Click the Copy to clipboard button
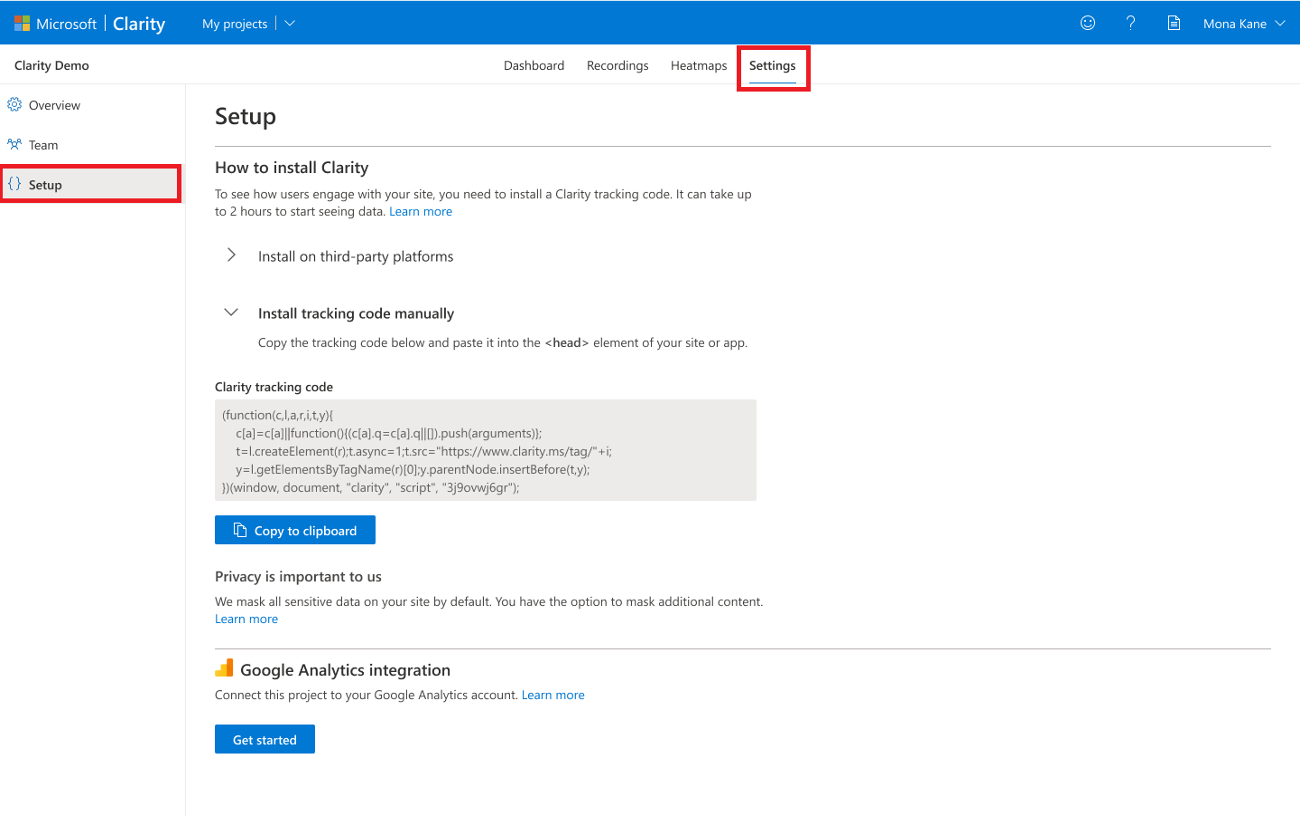1300x816 pixels. point(295,530)
